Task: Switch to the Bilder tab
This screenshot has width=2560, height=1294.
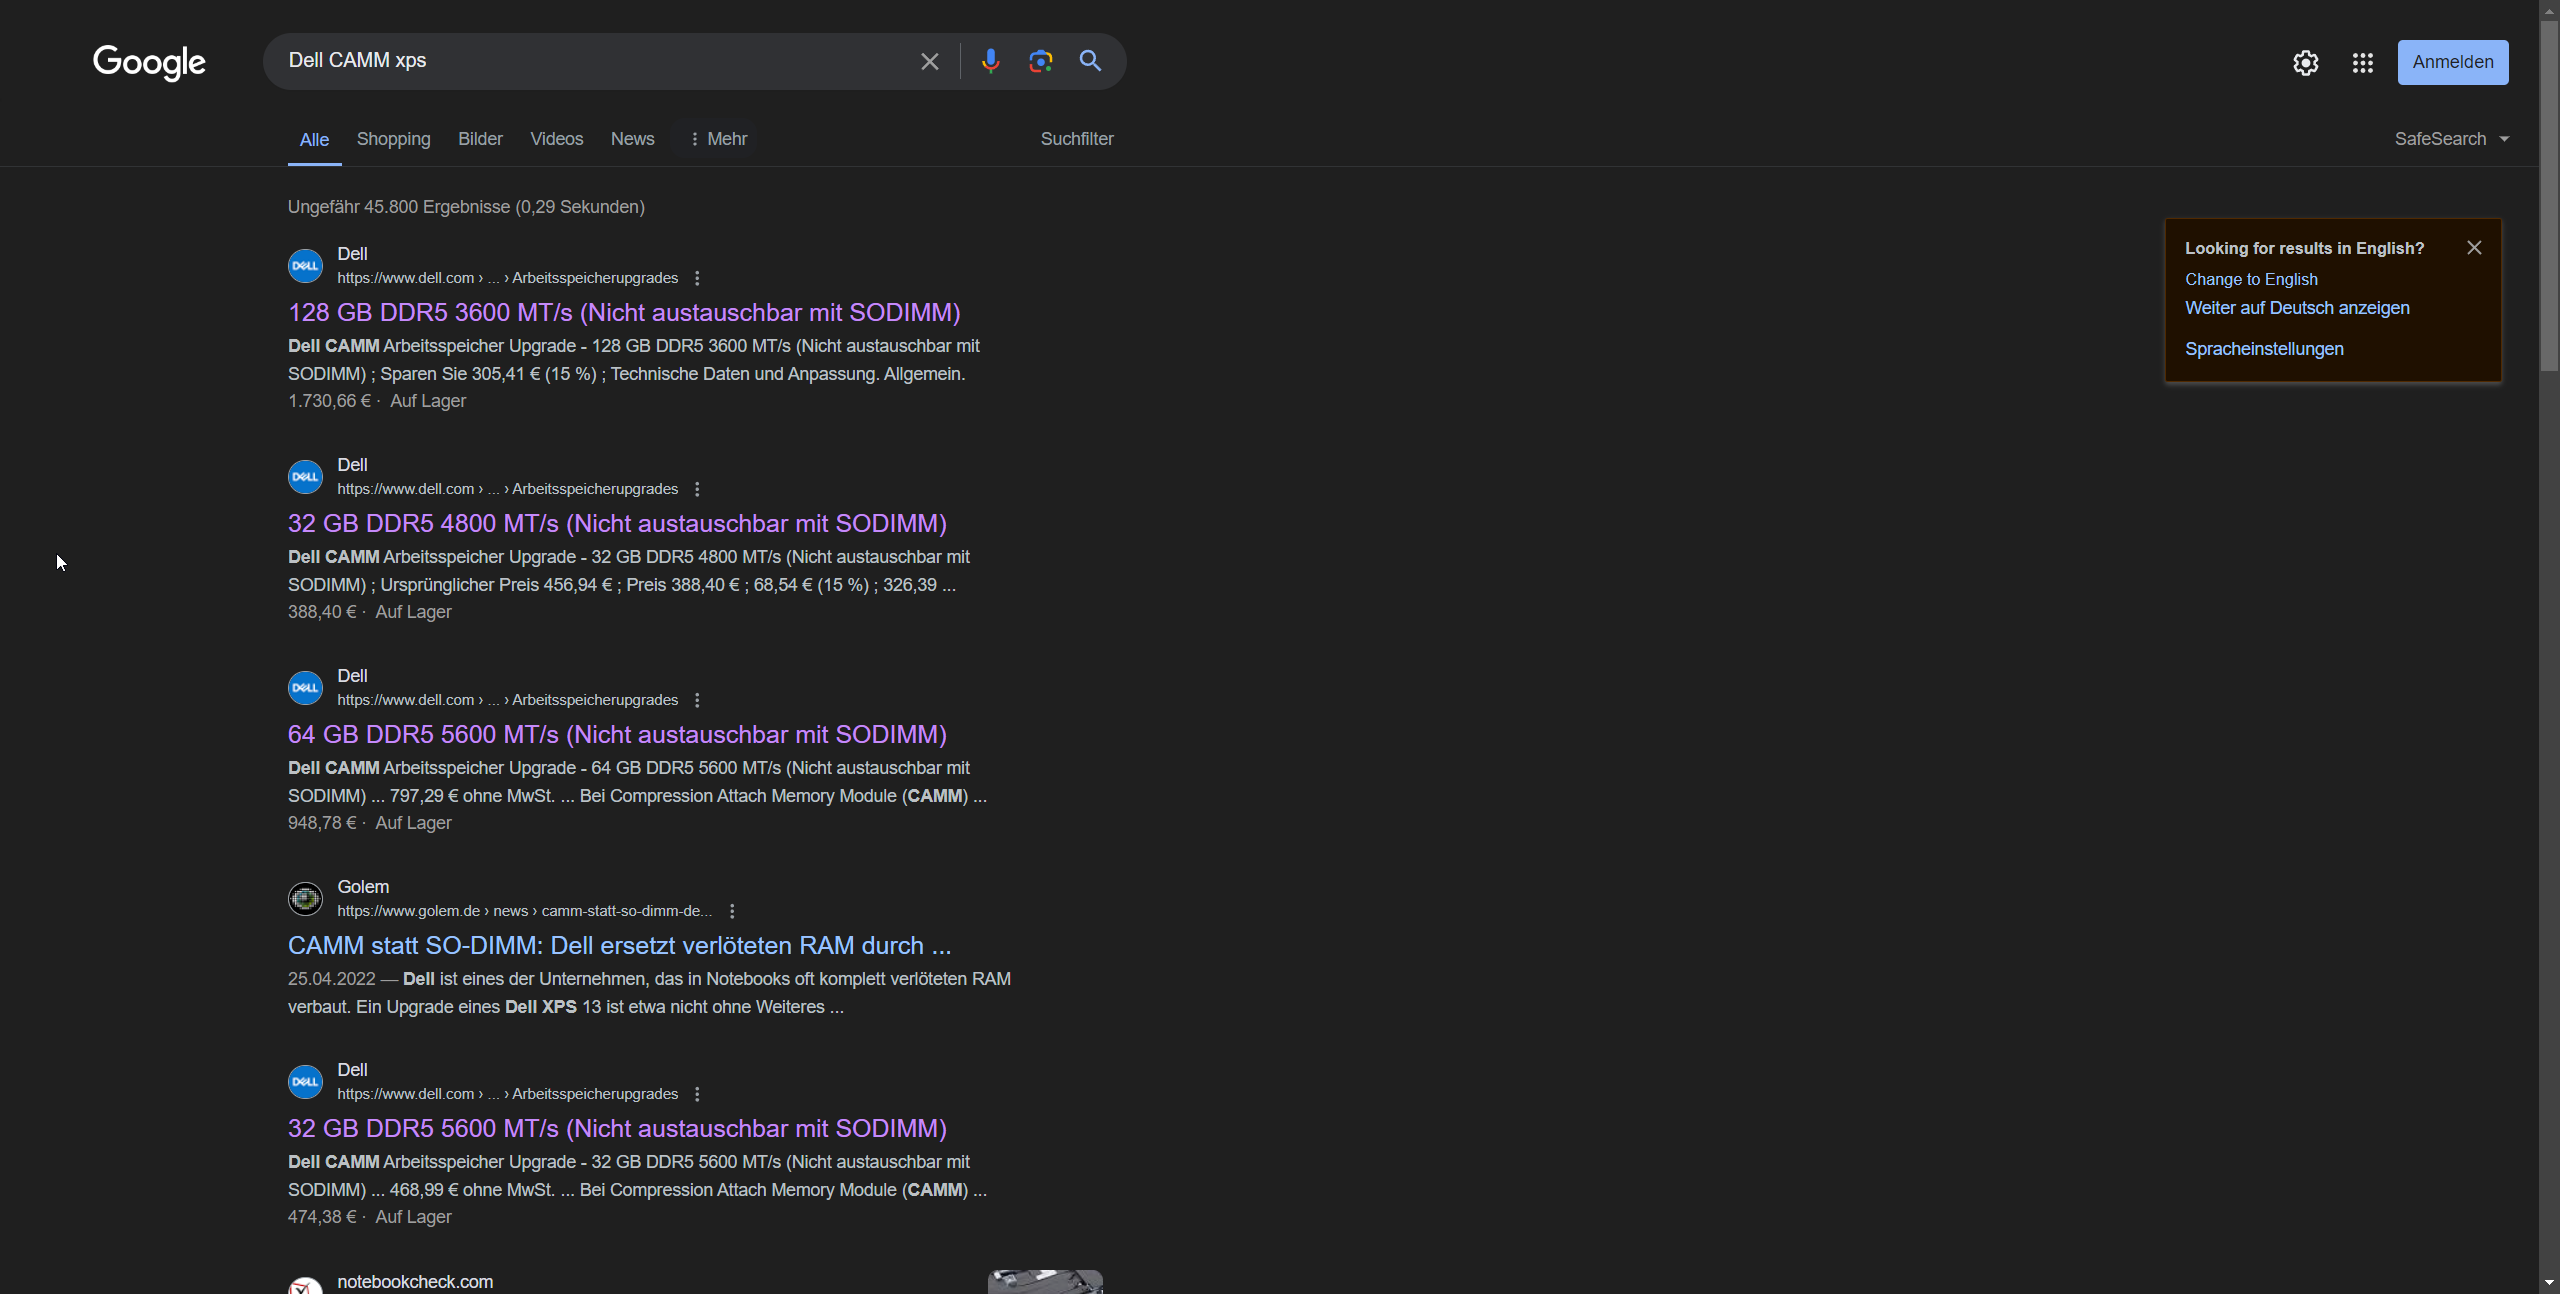Action: (x=480, y=139)
